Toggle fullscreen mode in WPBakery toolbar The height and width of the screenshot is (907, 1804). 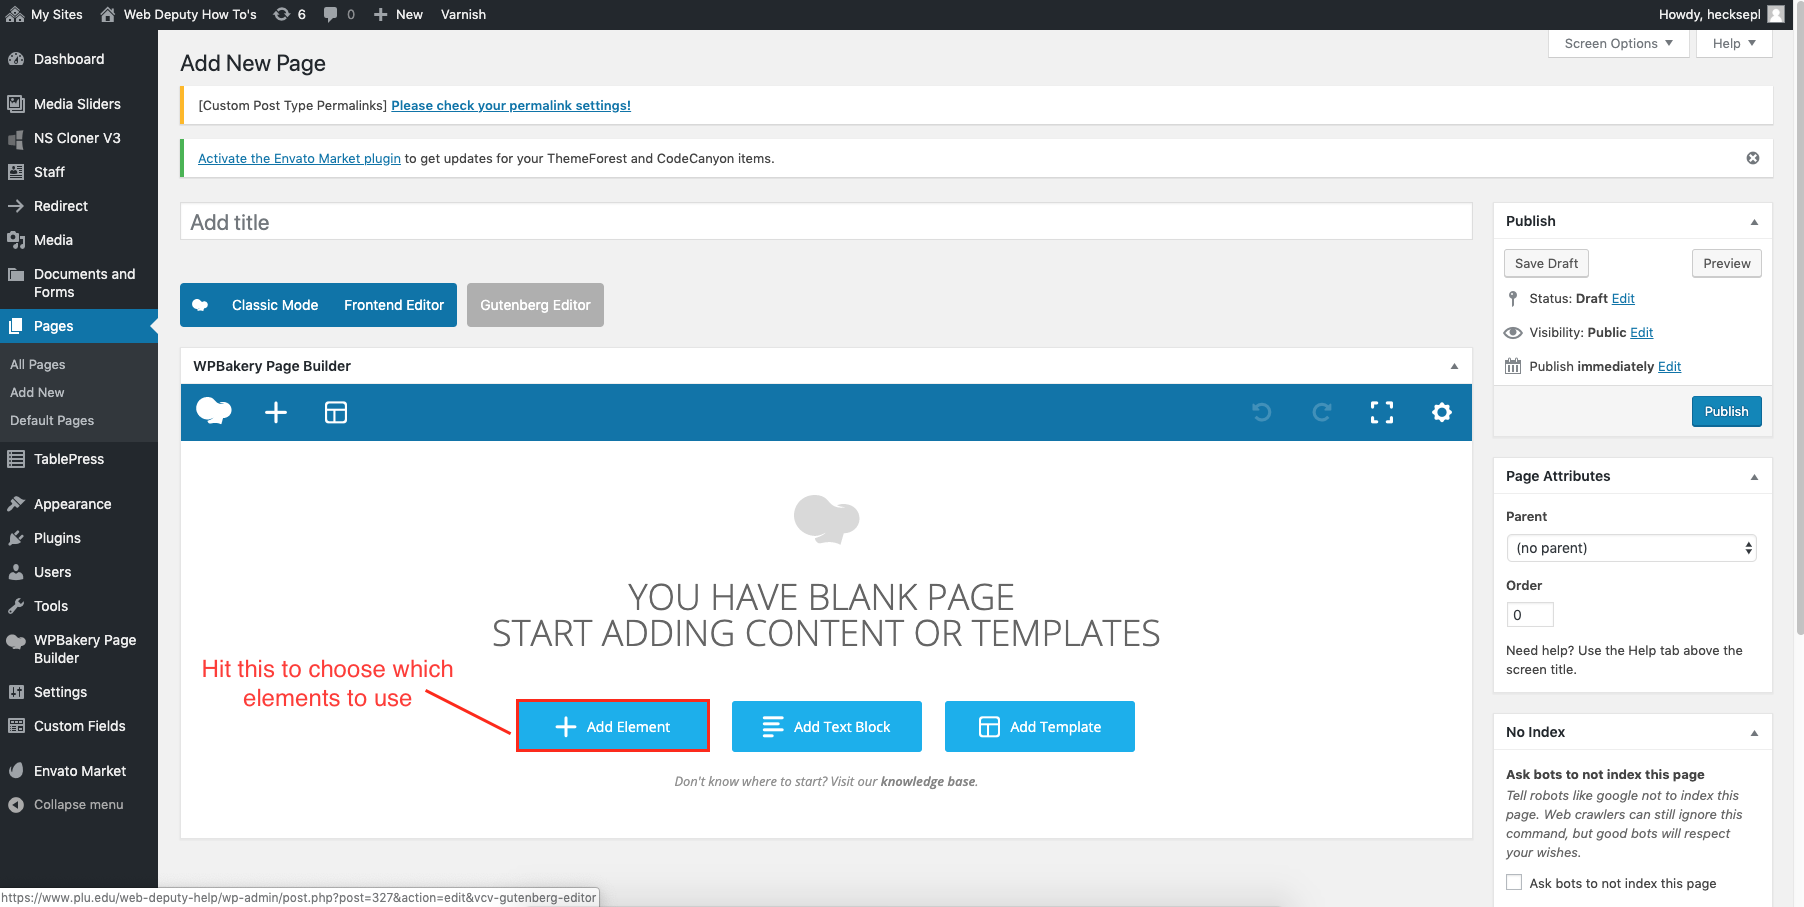pyautogui.click(x=1382, y=412)
